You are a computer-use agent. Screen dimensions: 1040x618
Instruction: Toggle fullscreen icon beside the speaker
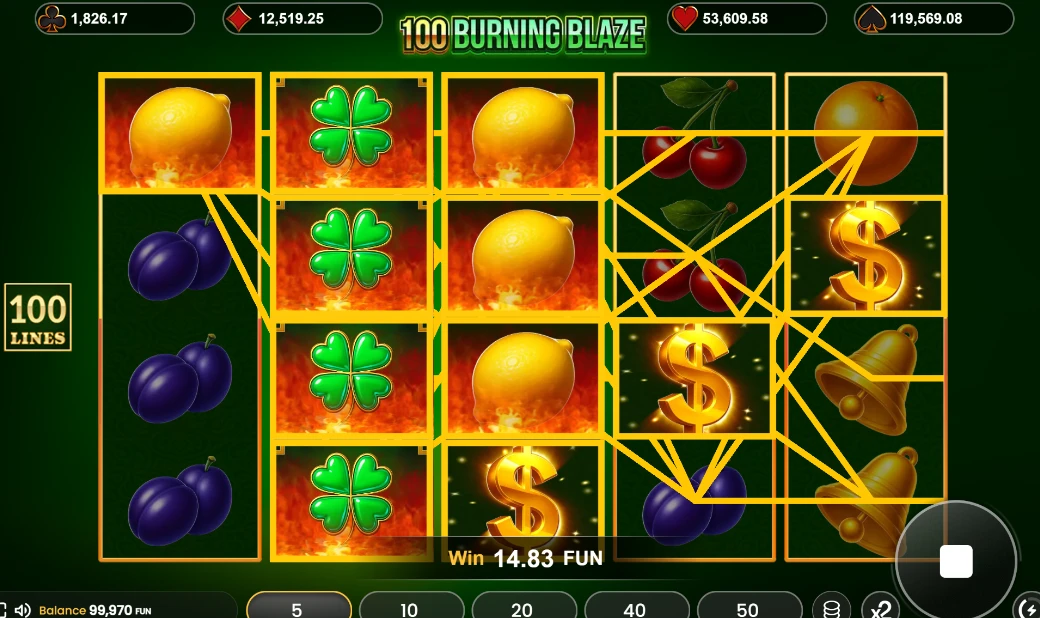click(x=3, y=610)
